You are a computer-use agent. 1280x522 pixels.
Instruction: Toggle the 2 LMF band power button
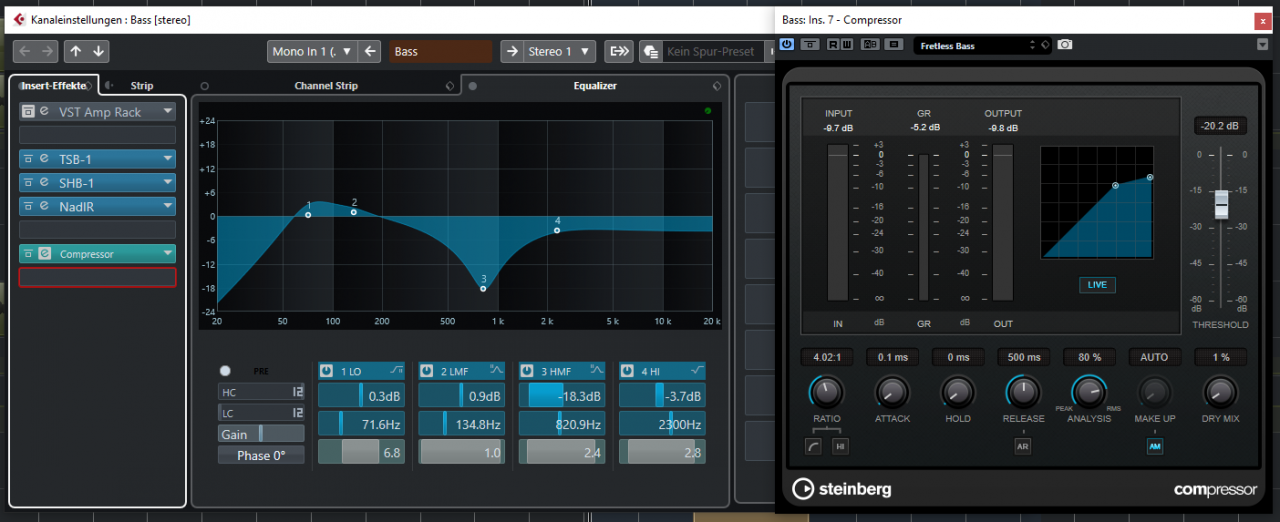pos(427,371)
